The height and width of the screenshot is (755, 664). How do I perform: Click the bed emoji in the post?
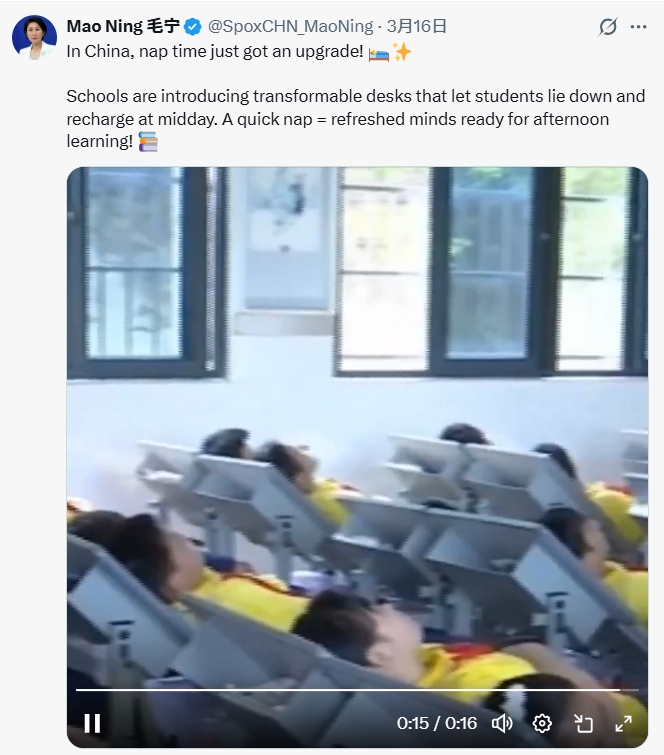click(x=378, y=53)
